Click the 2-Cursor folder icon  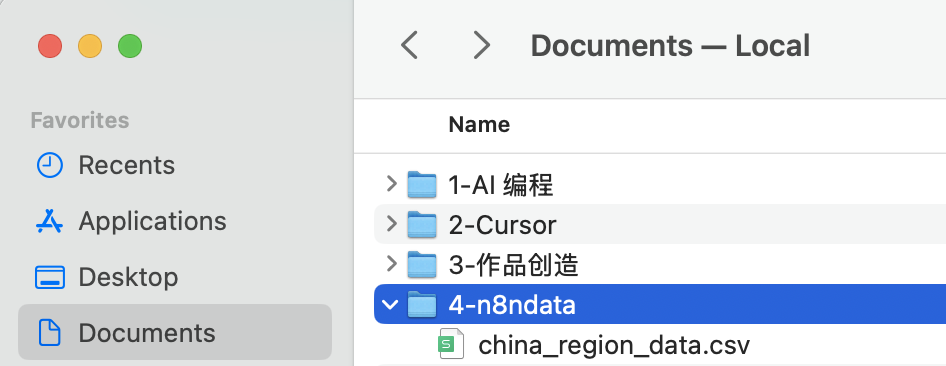pyautogui.click(x=422, y=224)
